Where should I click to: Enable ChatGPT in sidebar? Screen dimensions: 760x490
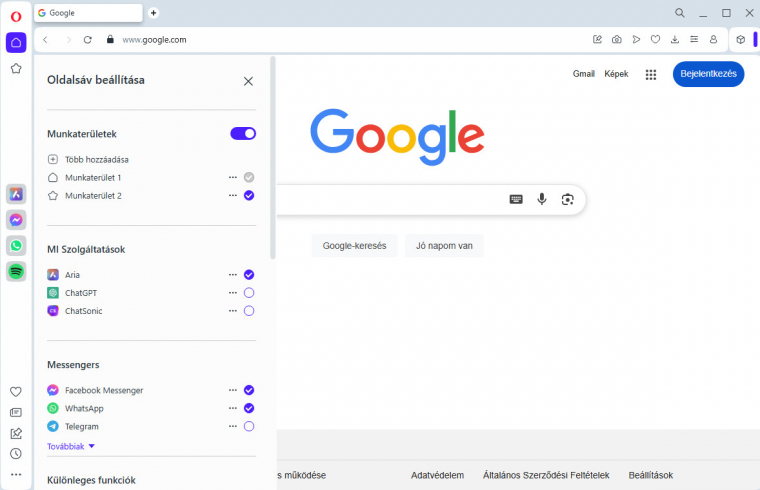249,293
